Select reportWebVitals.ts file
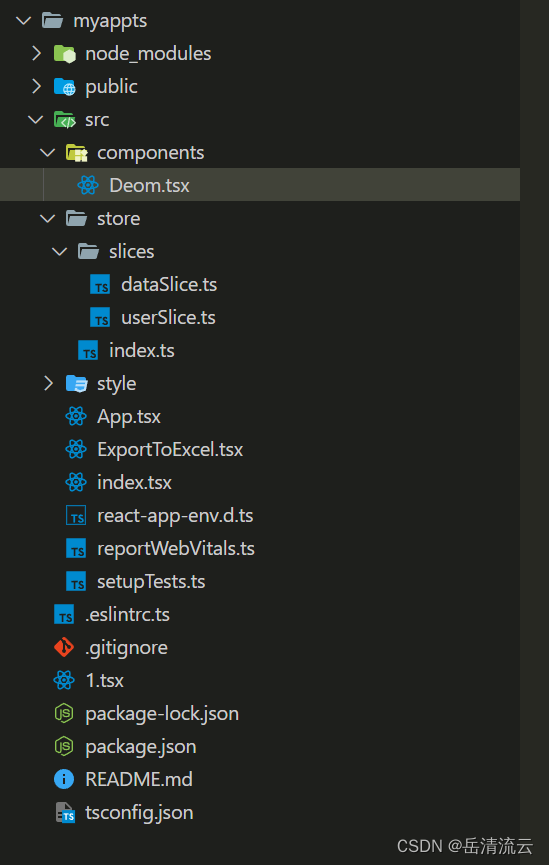Screen dimensions: 549x865 point(175,549)
